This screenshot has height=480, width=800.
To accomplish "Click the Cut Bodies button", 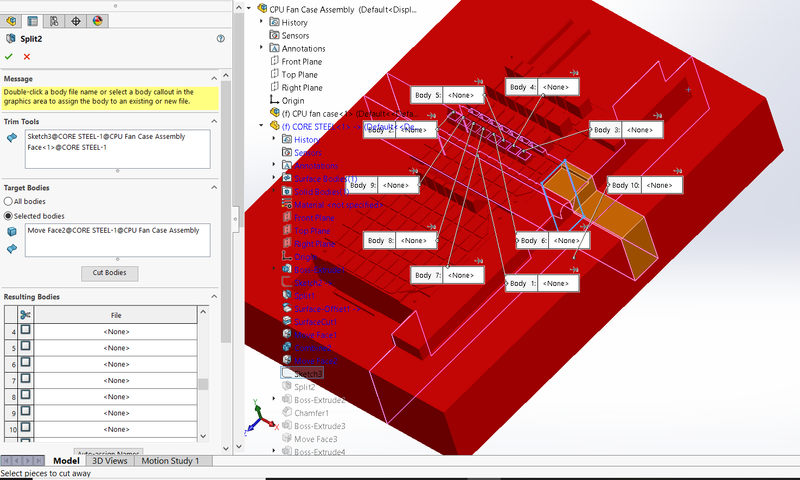I will (109, 273).
